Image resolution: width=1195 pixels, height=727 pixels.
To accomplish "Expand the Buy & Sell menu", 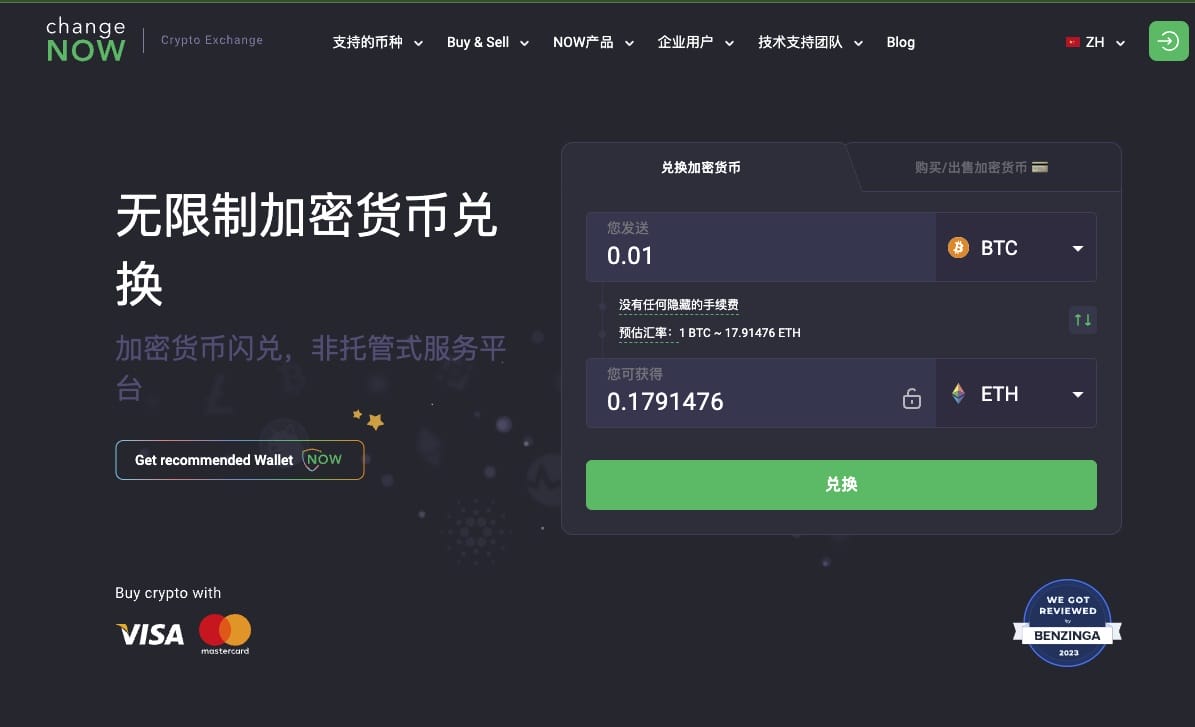I will (488, 43).
